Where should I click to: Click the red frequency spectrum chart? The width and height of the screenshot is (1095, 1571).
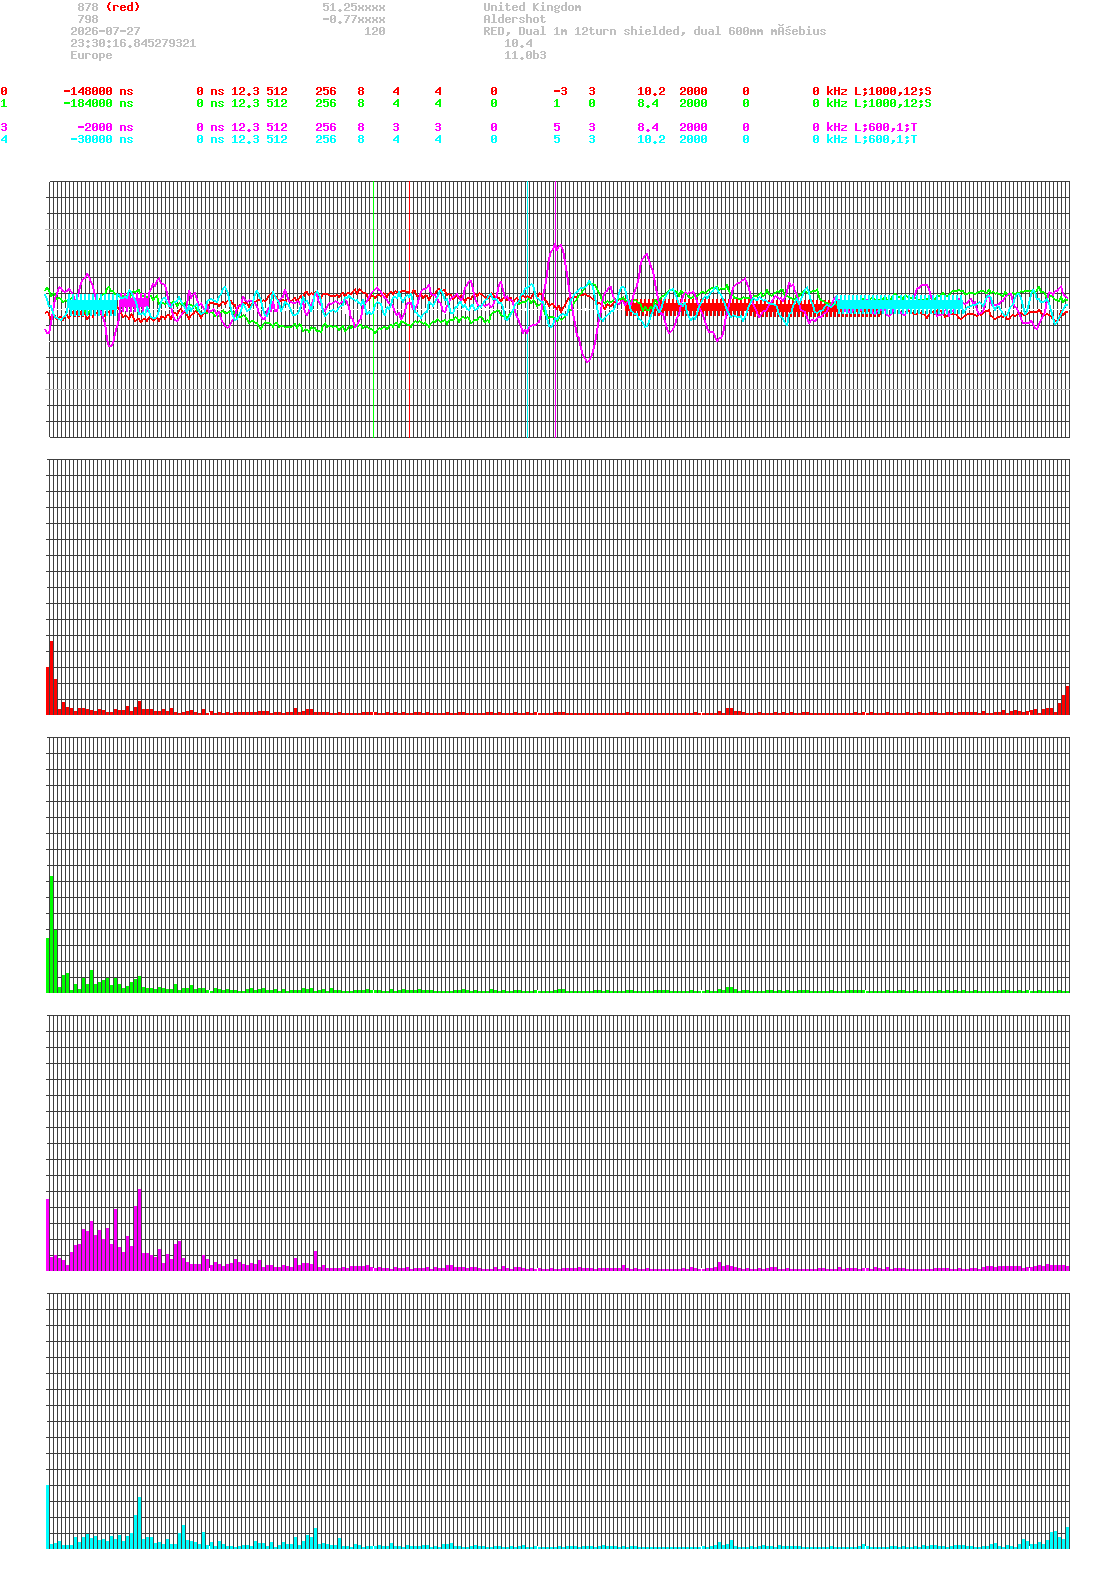tap(558, 587)
